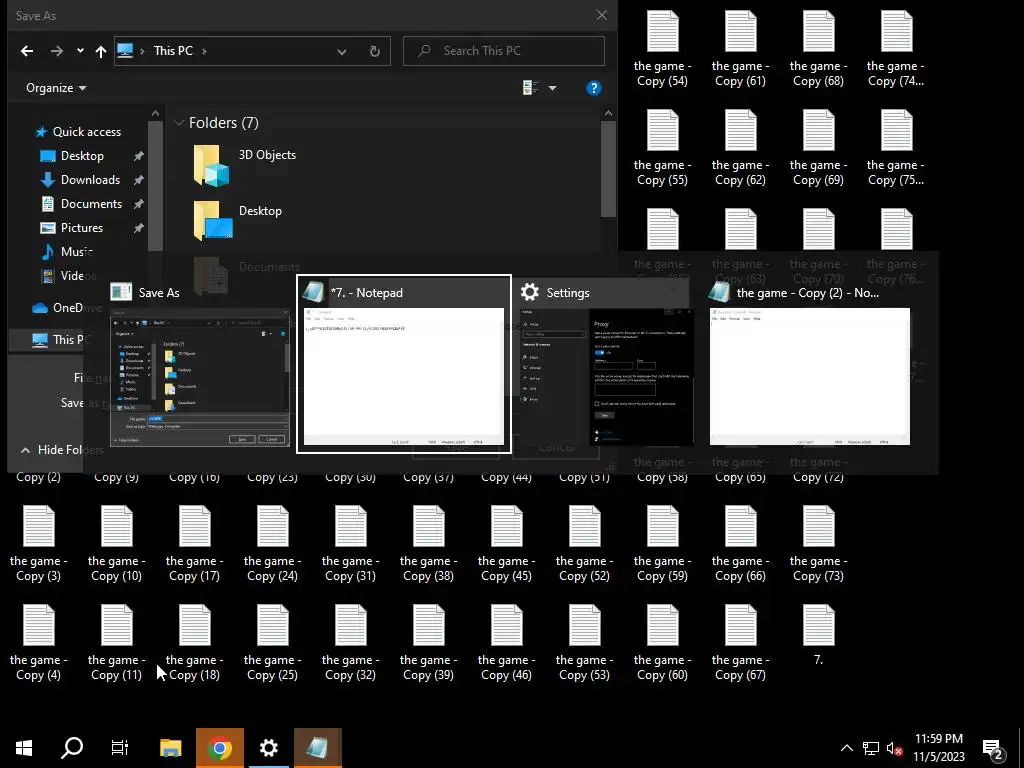
Task: Open view options dropdown arrow
Action: [x=552, y=88]
